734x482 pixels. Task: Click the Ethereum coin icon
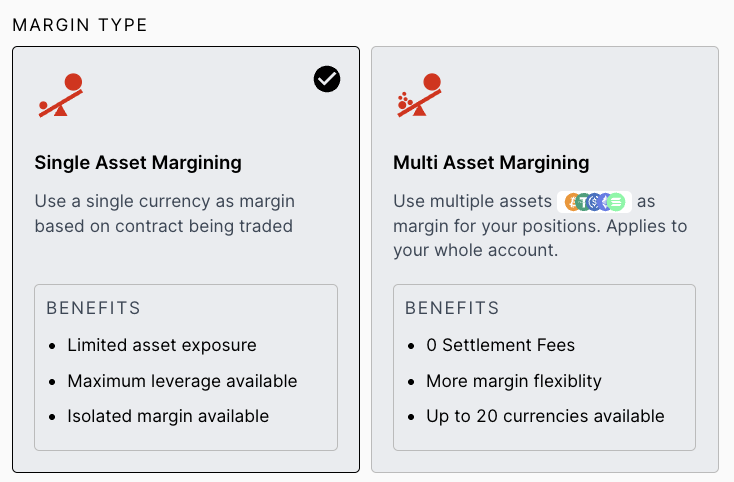click(x=605, y=202)
